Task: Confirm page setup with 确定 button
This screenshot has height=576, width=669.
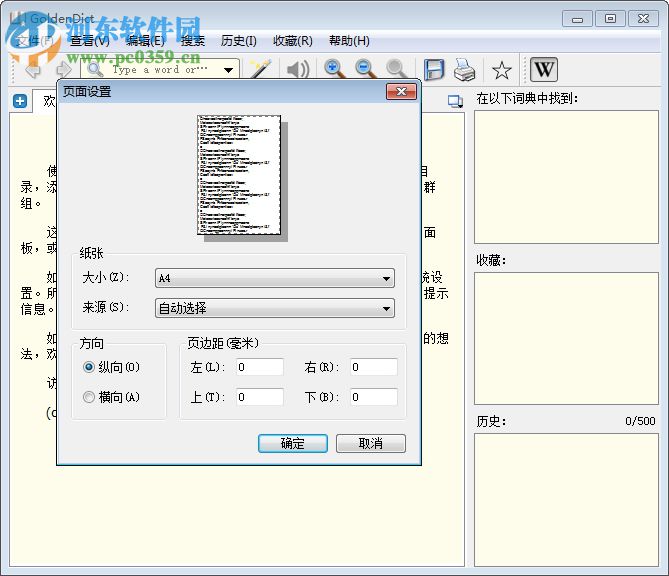Action: click(293, 443)
